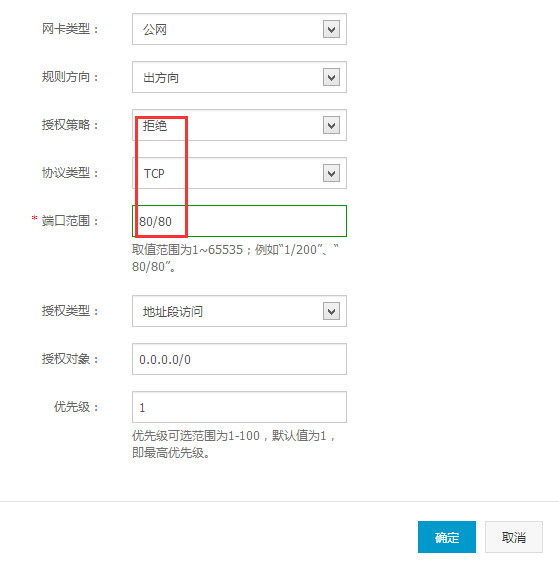The height and width of the screenshot is (564, 559).
Task: Click the arrow icon on 授权类型 selector
Action: coord(331,311)
